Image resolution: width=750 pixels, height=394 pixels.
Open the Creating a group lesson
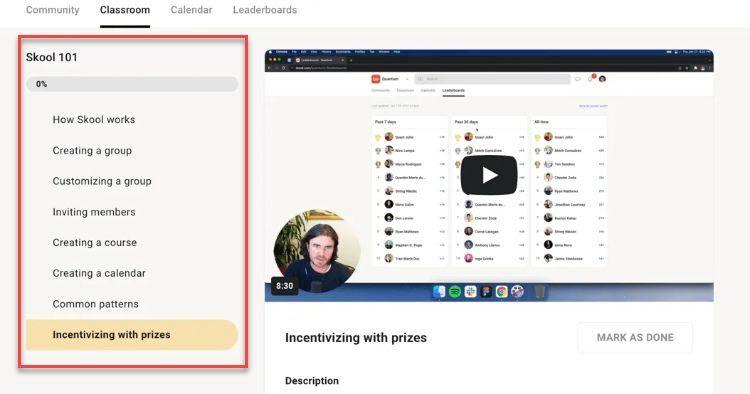pyautogui.click(x=92, y=151)
